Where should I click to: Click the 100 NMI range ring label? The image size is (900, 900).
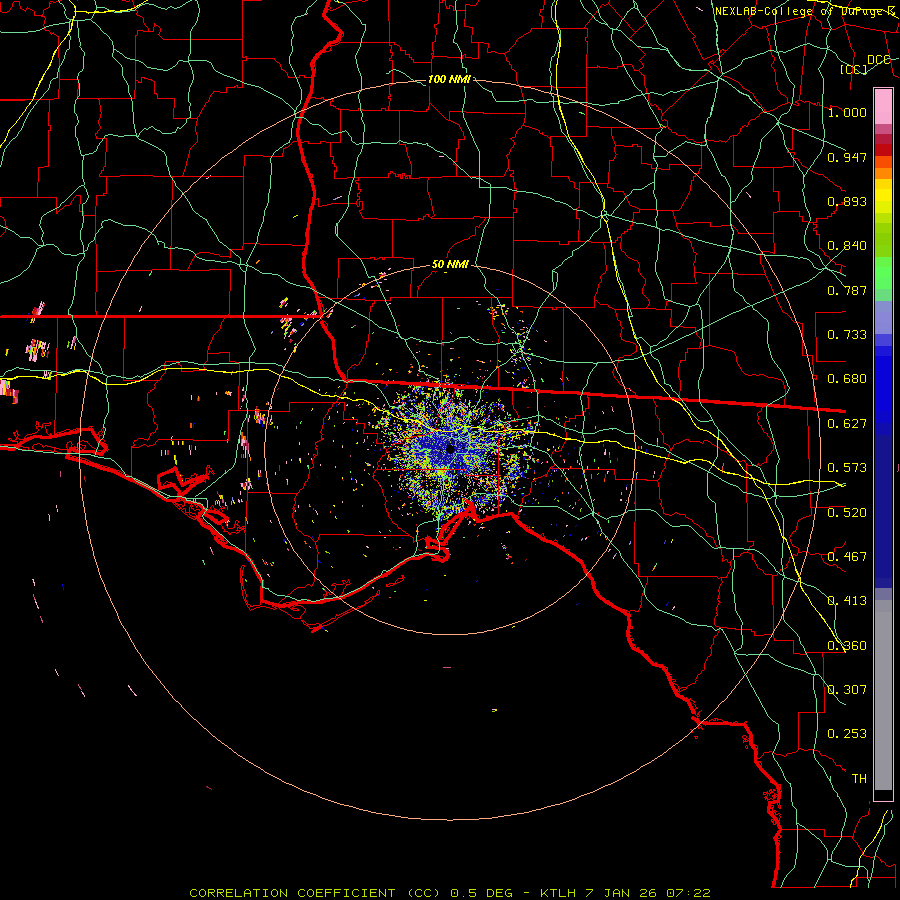coord(449,79)
